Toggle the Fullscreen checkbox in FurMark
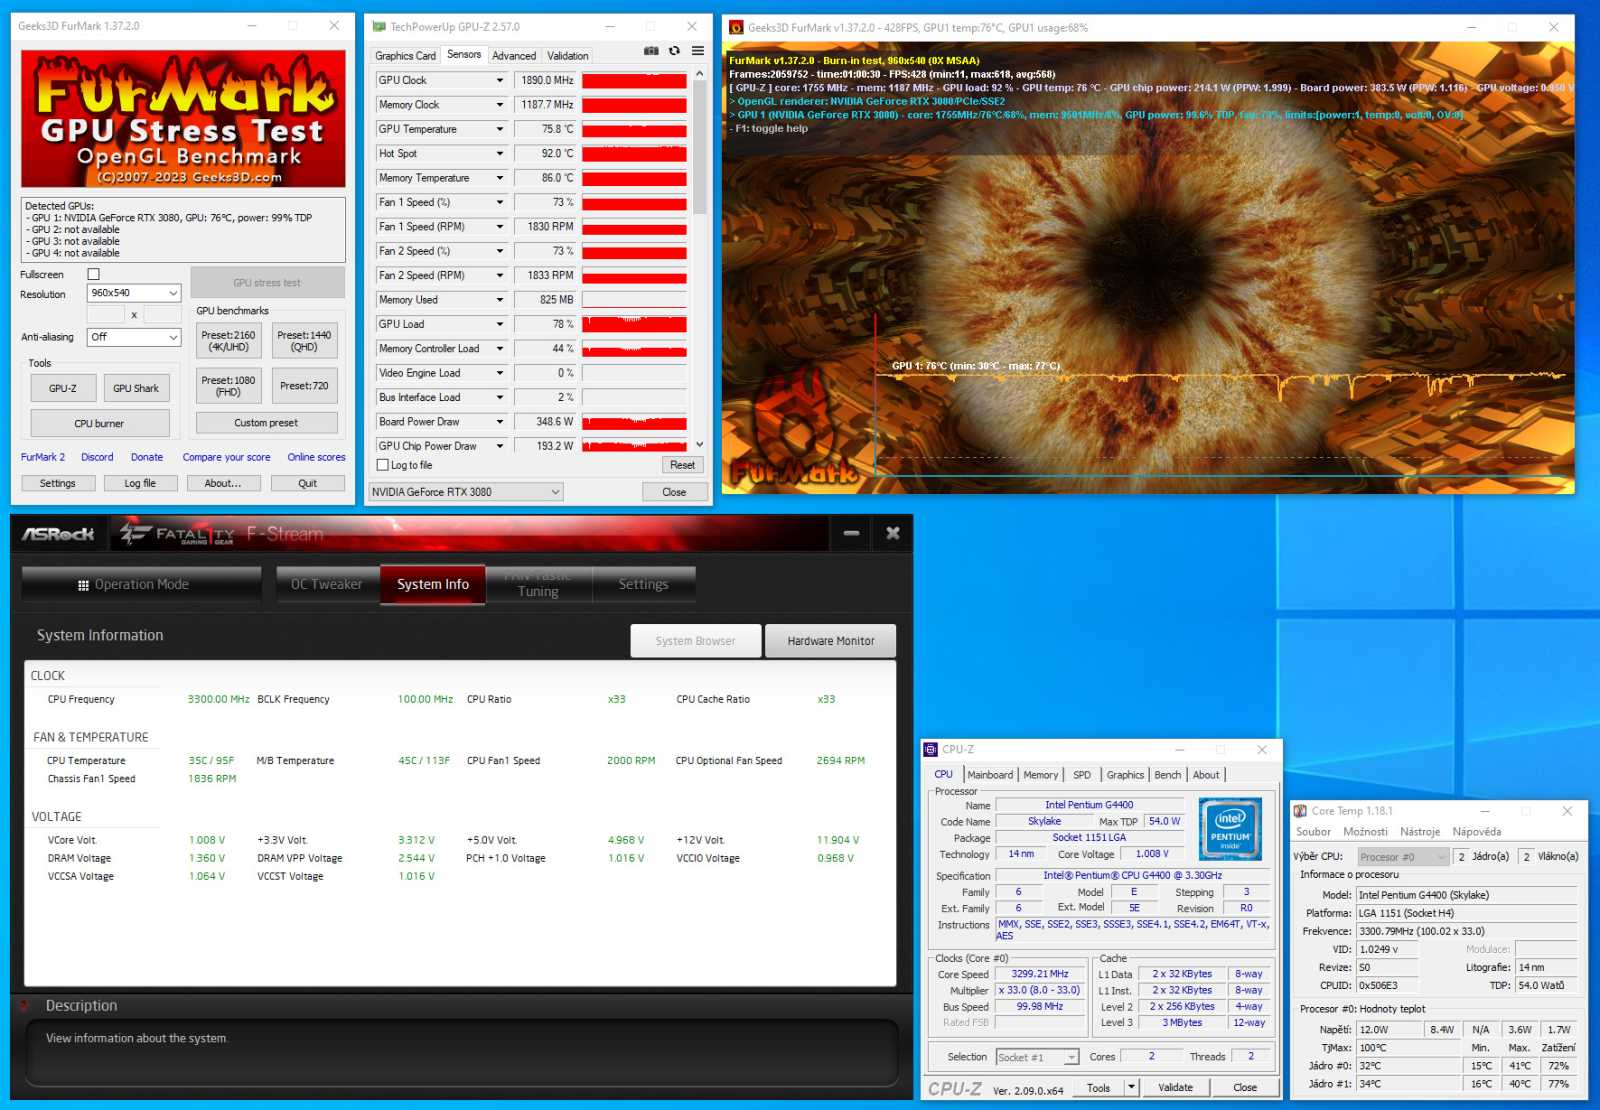Screen dimensions: 1600x1110 [x=94, y=274]
